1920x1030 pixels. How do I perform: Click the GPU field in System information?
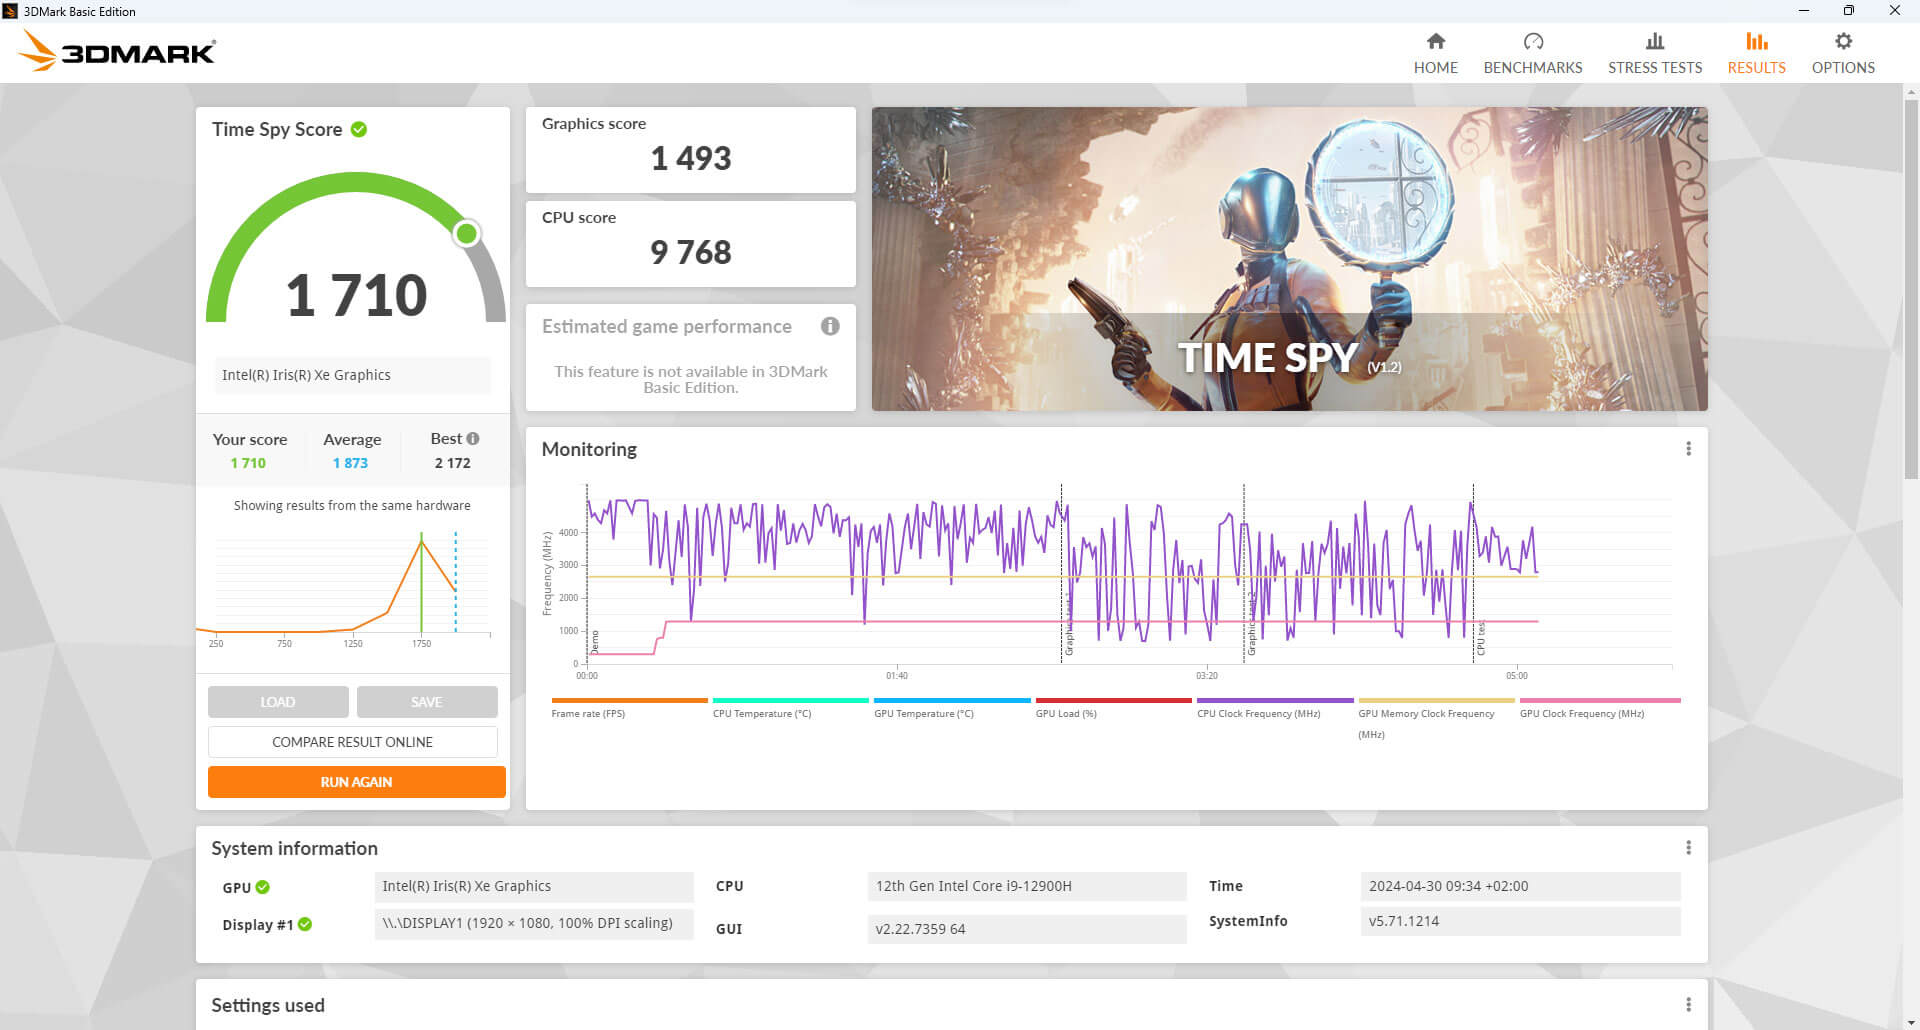pyautogui.click(x=534, y=886)
